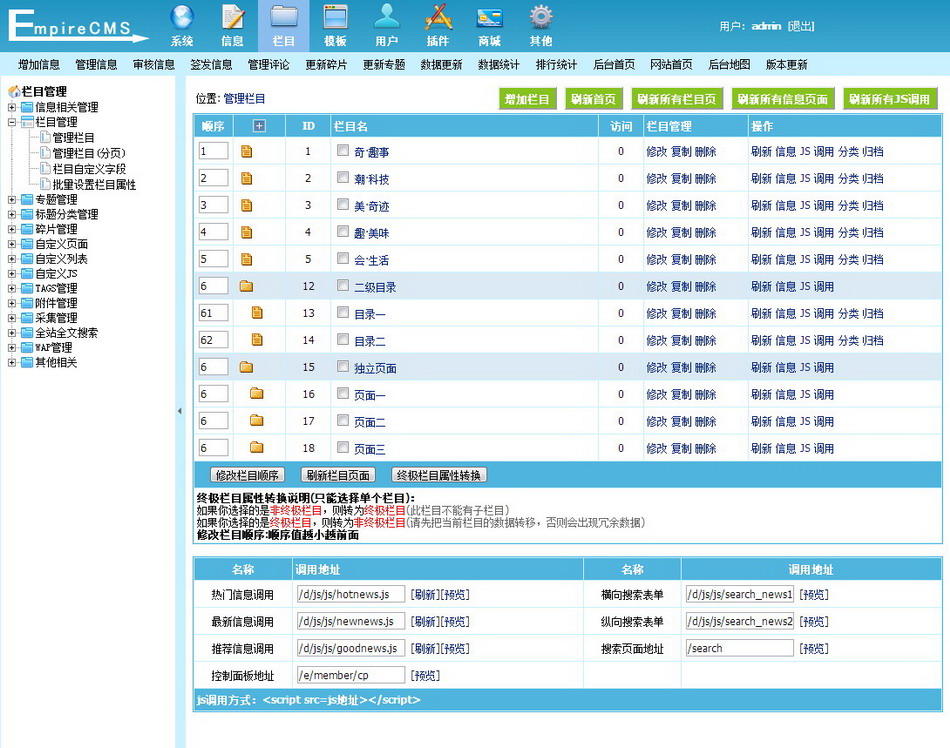Image resolution: width=950 pixels, height=748 pixels.
Task: Open the 版本更新 menu item
Action: tap(786, 65)
